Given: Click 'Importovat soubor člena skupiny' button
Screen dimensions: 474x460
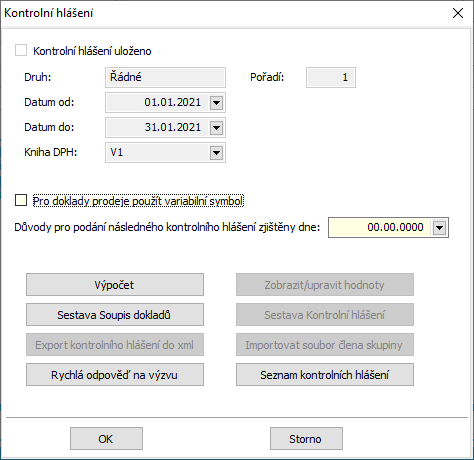Looking at the screenshot, I should [325, 345].
